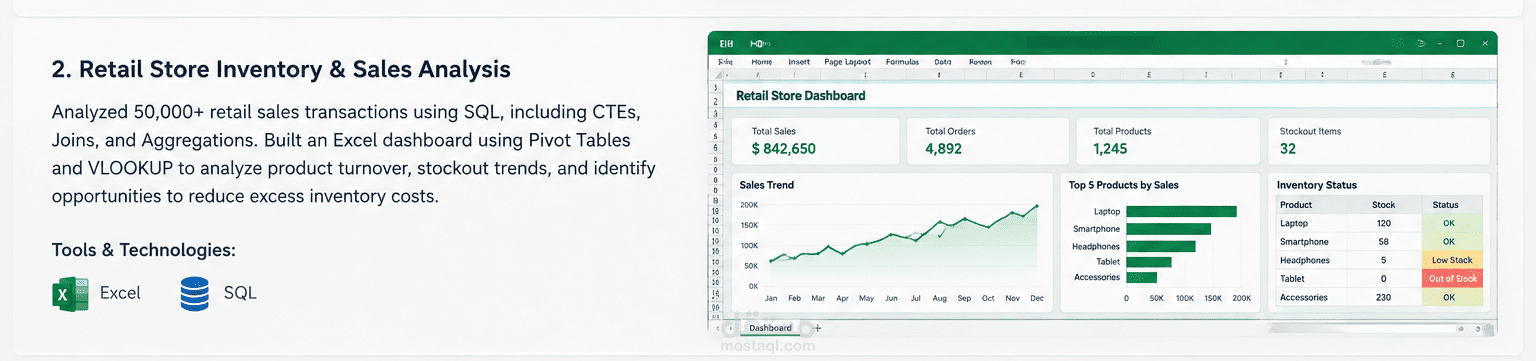Click the "Inventory Status" table title
The height and width of the screenshot is (361, 1536).
pyautogui.click(x=1317, y=185)
